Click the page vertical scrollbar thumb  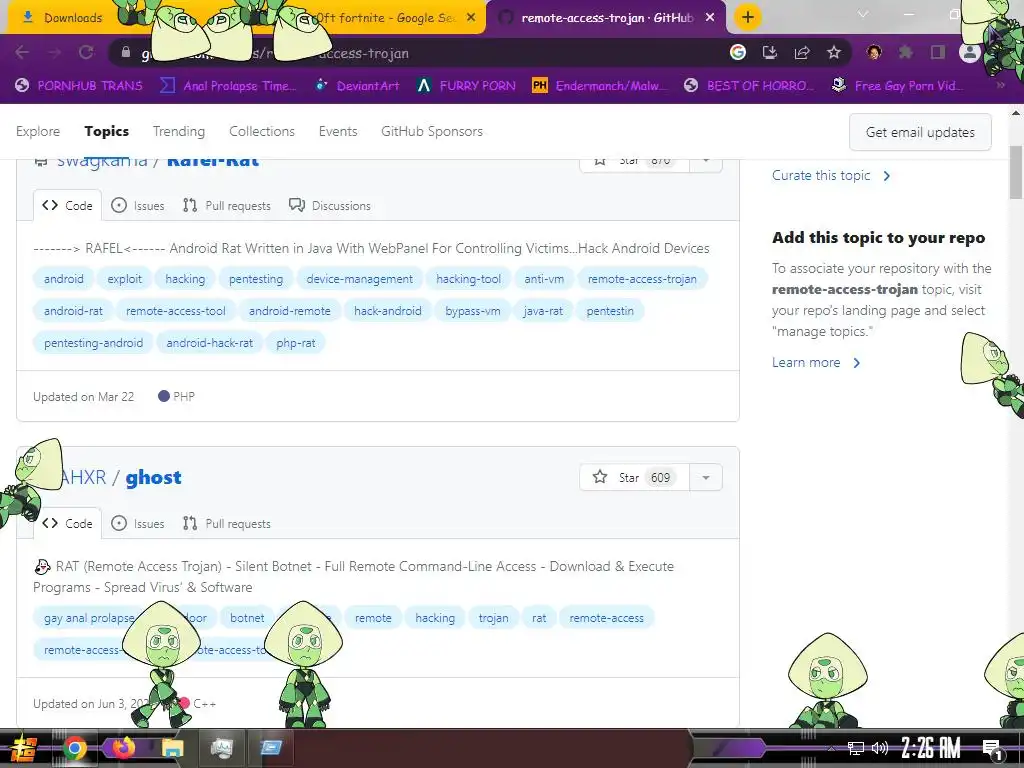tap(1016, 172)
